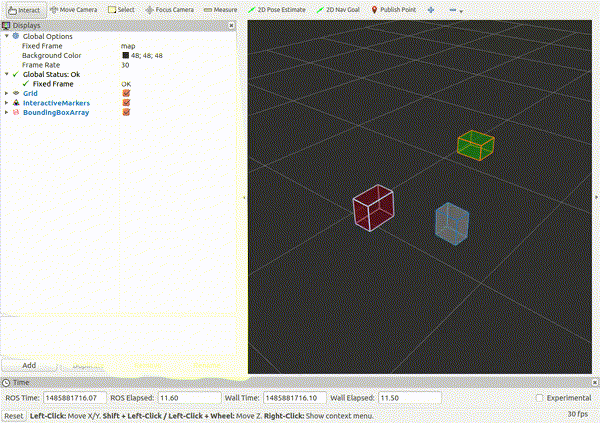This screenshot has width=600, height=423.
Task: Click the ROS Time field
Action: pos(74,398)
